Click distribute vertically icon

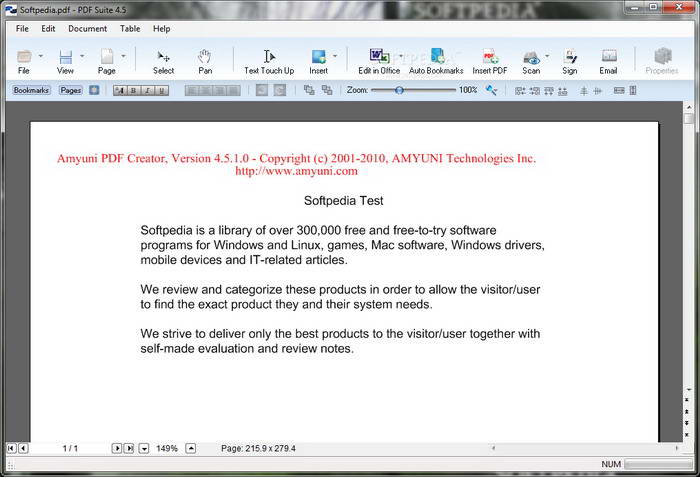pyautogui.click(x=583, y=91)
